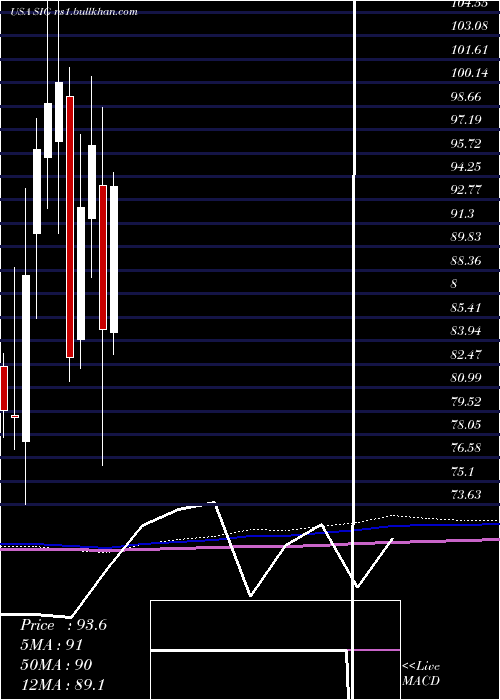Image resolution: width=500 pixels, height=700 pixels.
Task: Click the '12MA : 89.1' legend entry
Action: (x=62, y=684)
